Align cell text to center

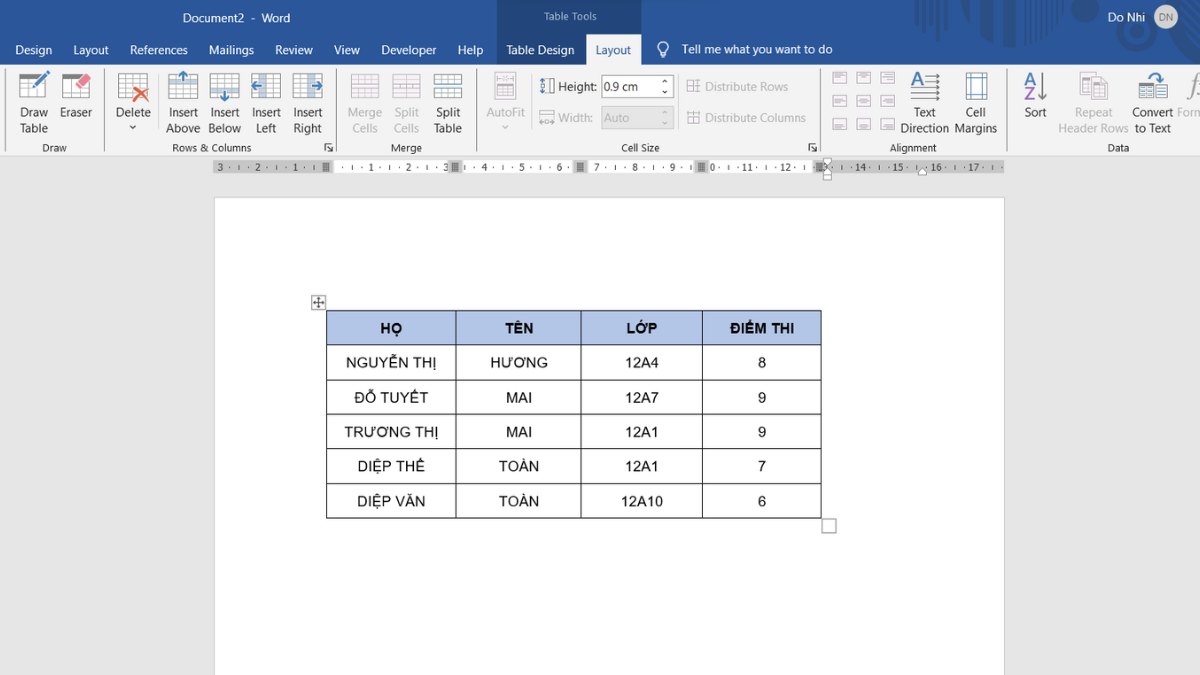863,101
